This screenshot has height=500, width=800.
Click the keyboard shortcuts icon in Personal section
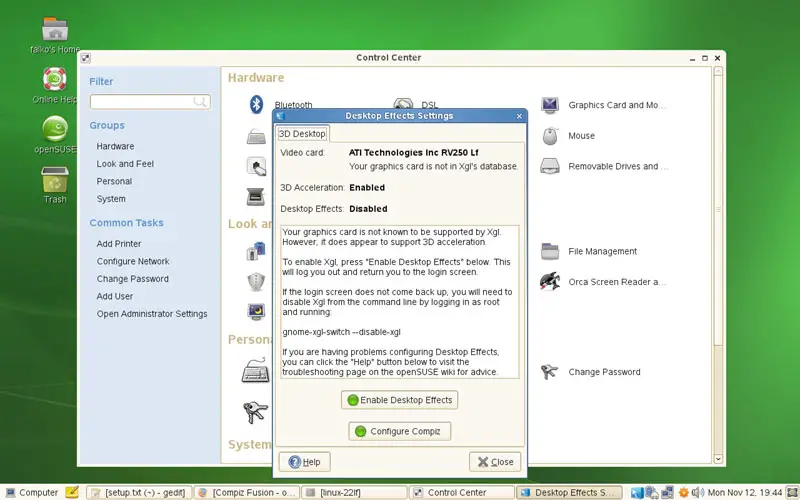256,370
